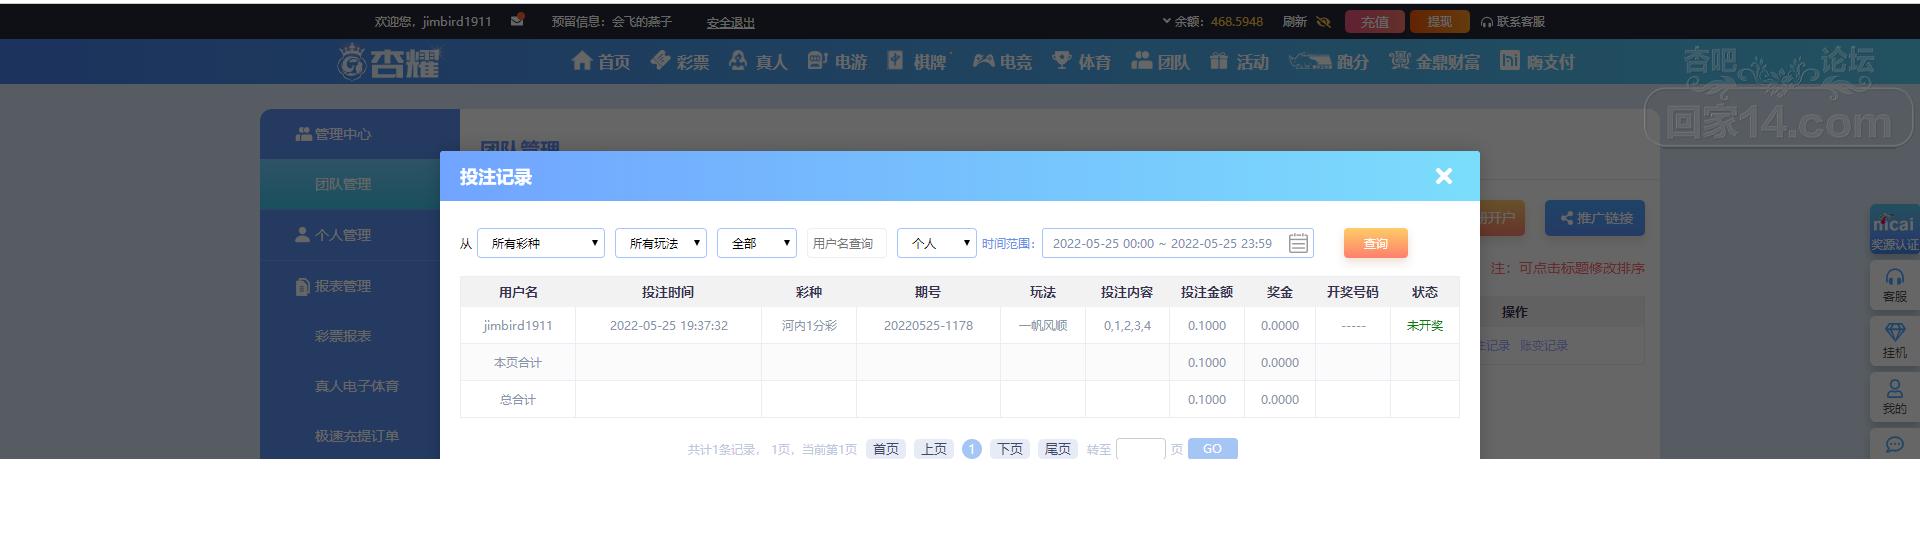Open the 活动 promotions gift nav item
This screenshot has width=1920, height=548.
[1239, 62]
